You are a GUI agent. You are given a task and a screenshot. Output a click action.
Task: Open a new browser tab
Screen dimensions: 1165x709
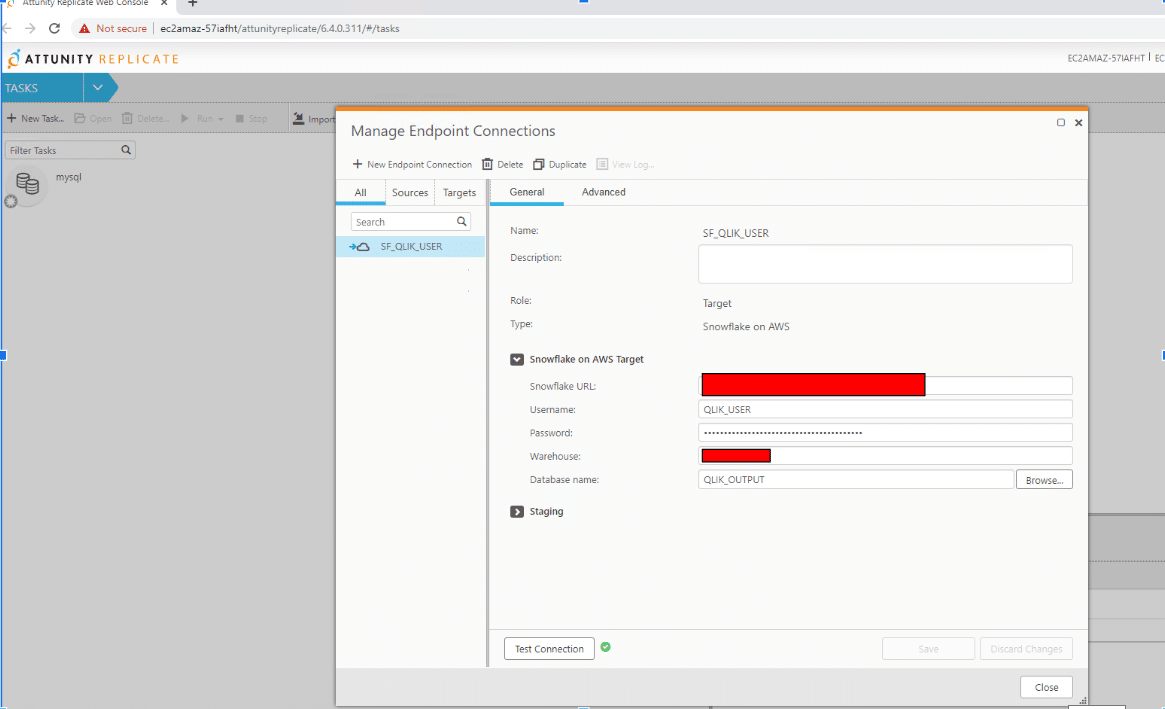tap(192, 3)
